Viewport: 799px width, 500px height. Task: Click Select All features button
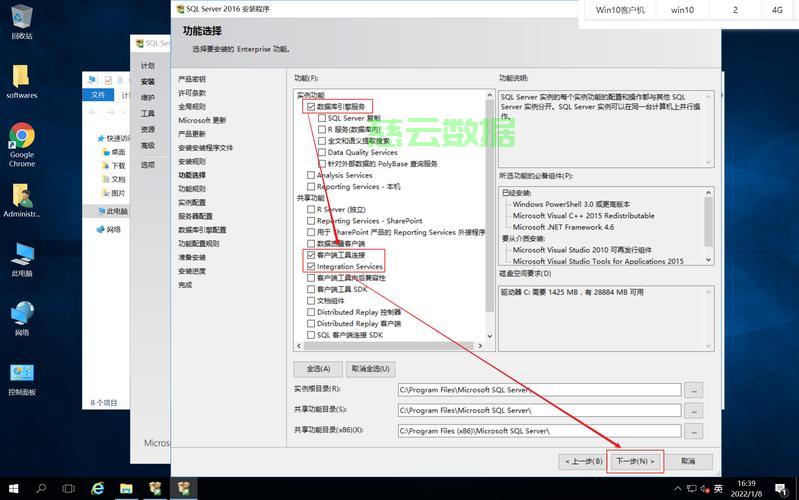[318, 369]
